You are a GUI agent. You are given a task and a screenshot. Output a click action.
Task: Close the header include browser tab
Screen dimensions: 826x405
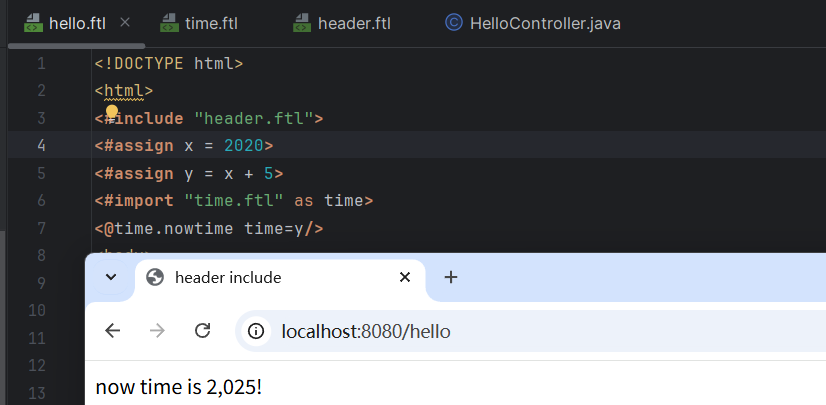click(x=405, y=277)
